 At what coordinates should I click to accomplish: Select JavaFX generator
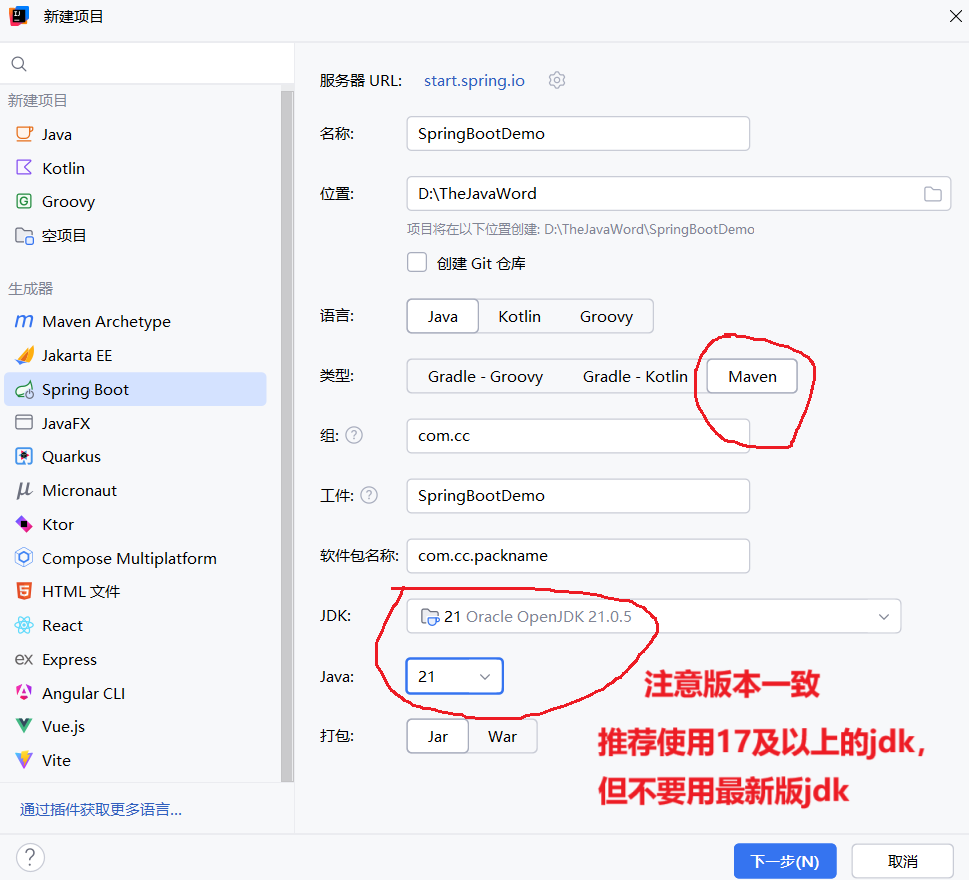pyautogui.click(x=135, y=423)
